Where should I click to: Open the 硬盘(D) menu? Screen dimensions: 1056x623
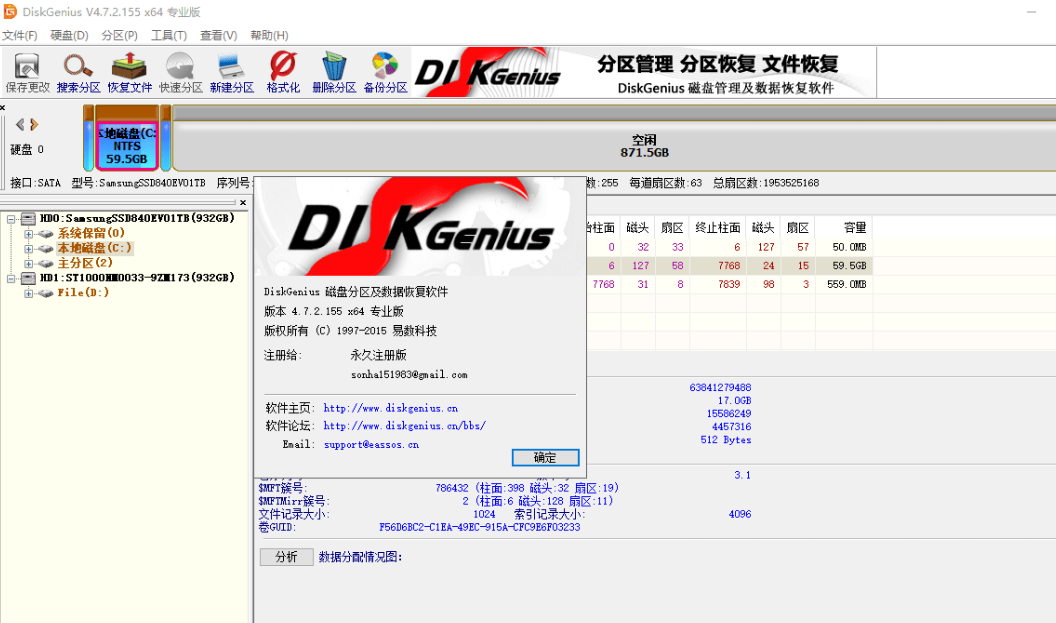pos(69,35)
